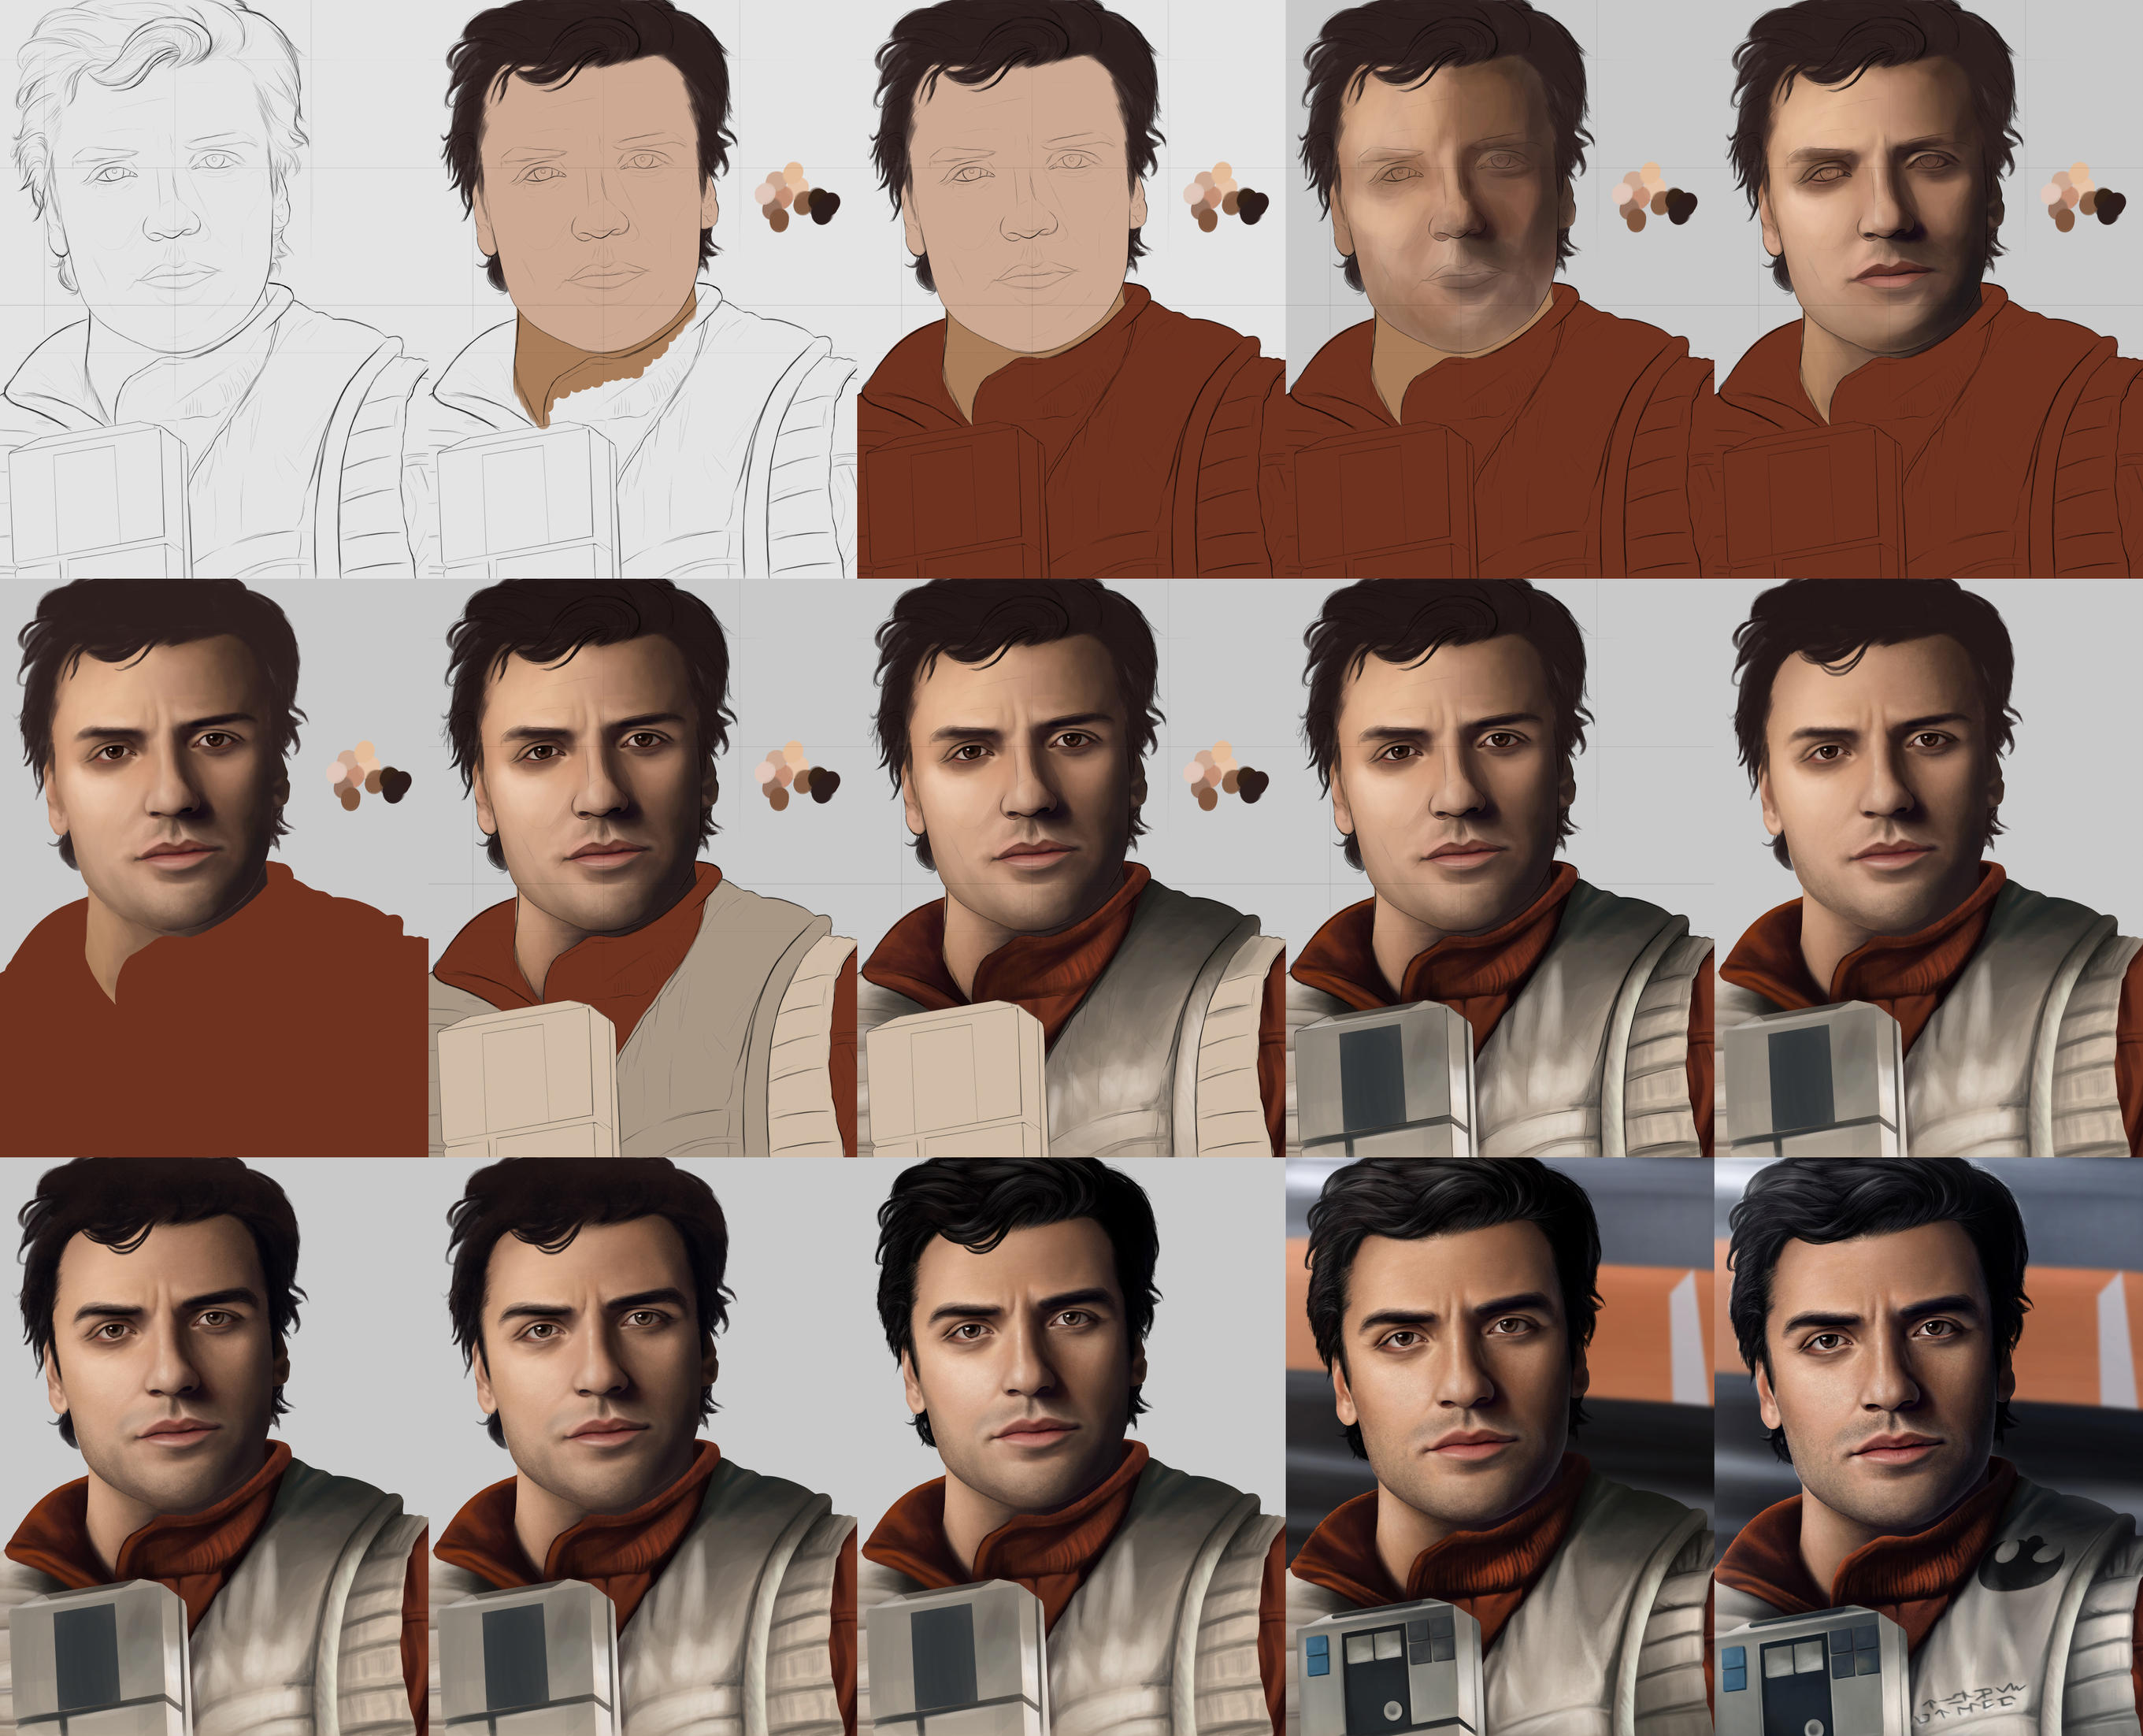Select the black-haired portrait on plain grey background
Image resolution: width=2143 pixels, height=1736 pixels.
click(1071, 1447)
